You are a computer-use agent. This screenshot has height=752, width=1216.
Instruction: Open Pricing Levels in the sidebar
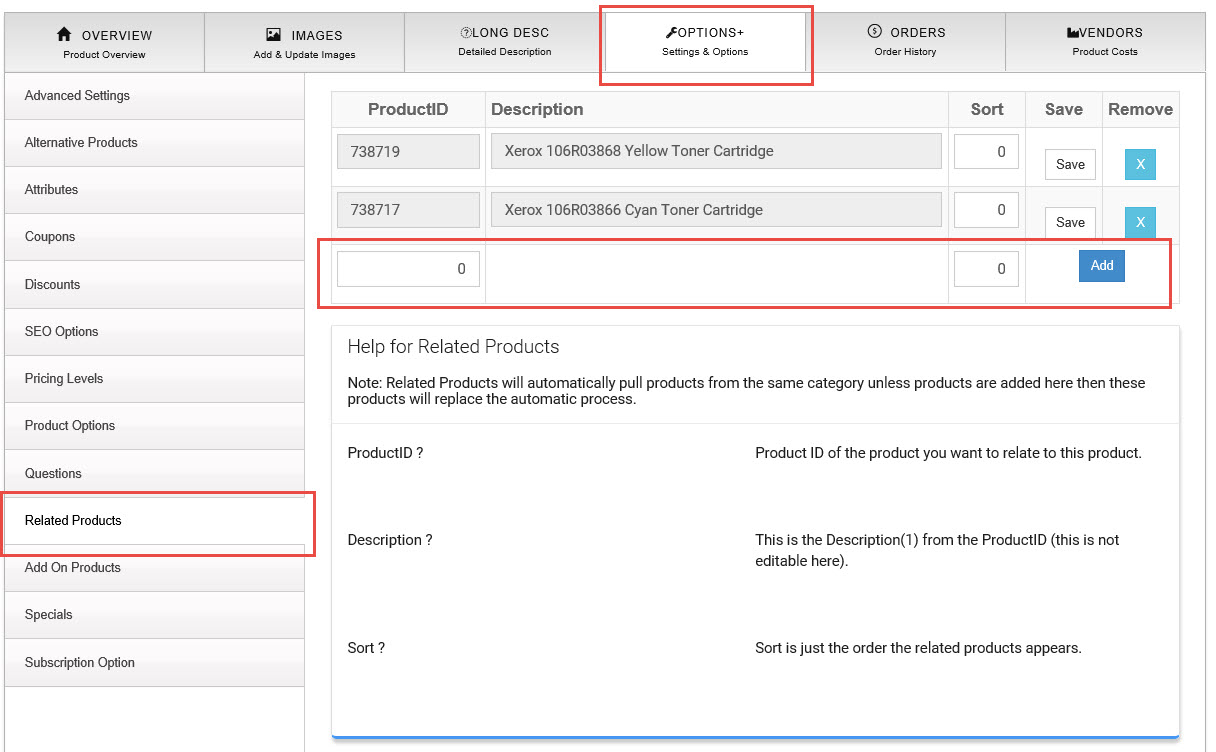(x=154, y=379)
